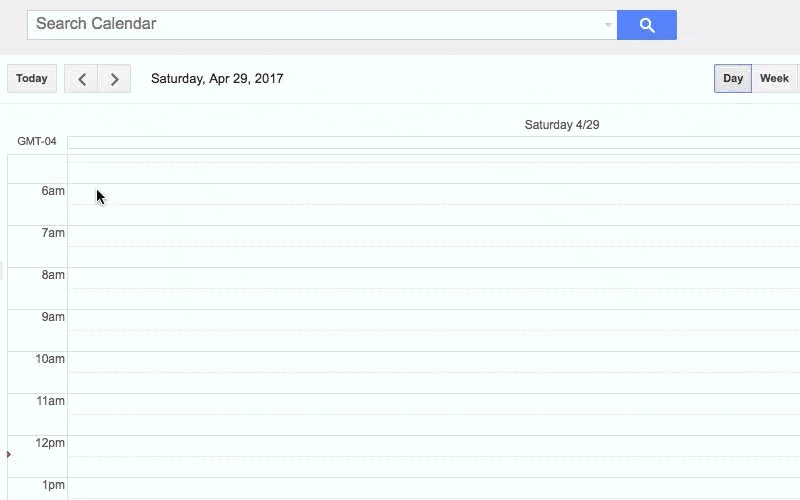Add an event at 9am
Image resolution: width=800 pixels, height=500 pixels.
pos(433,320)
